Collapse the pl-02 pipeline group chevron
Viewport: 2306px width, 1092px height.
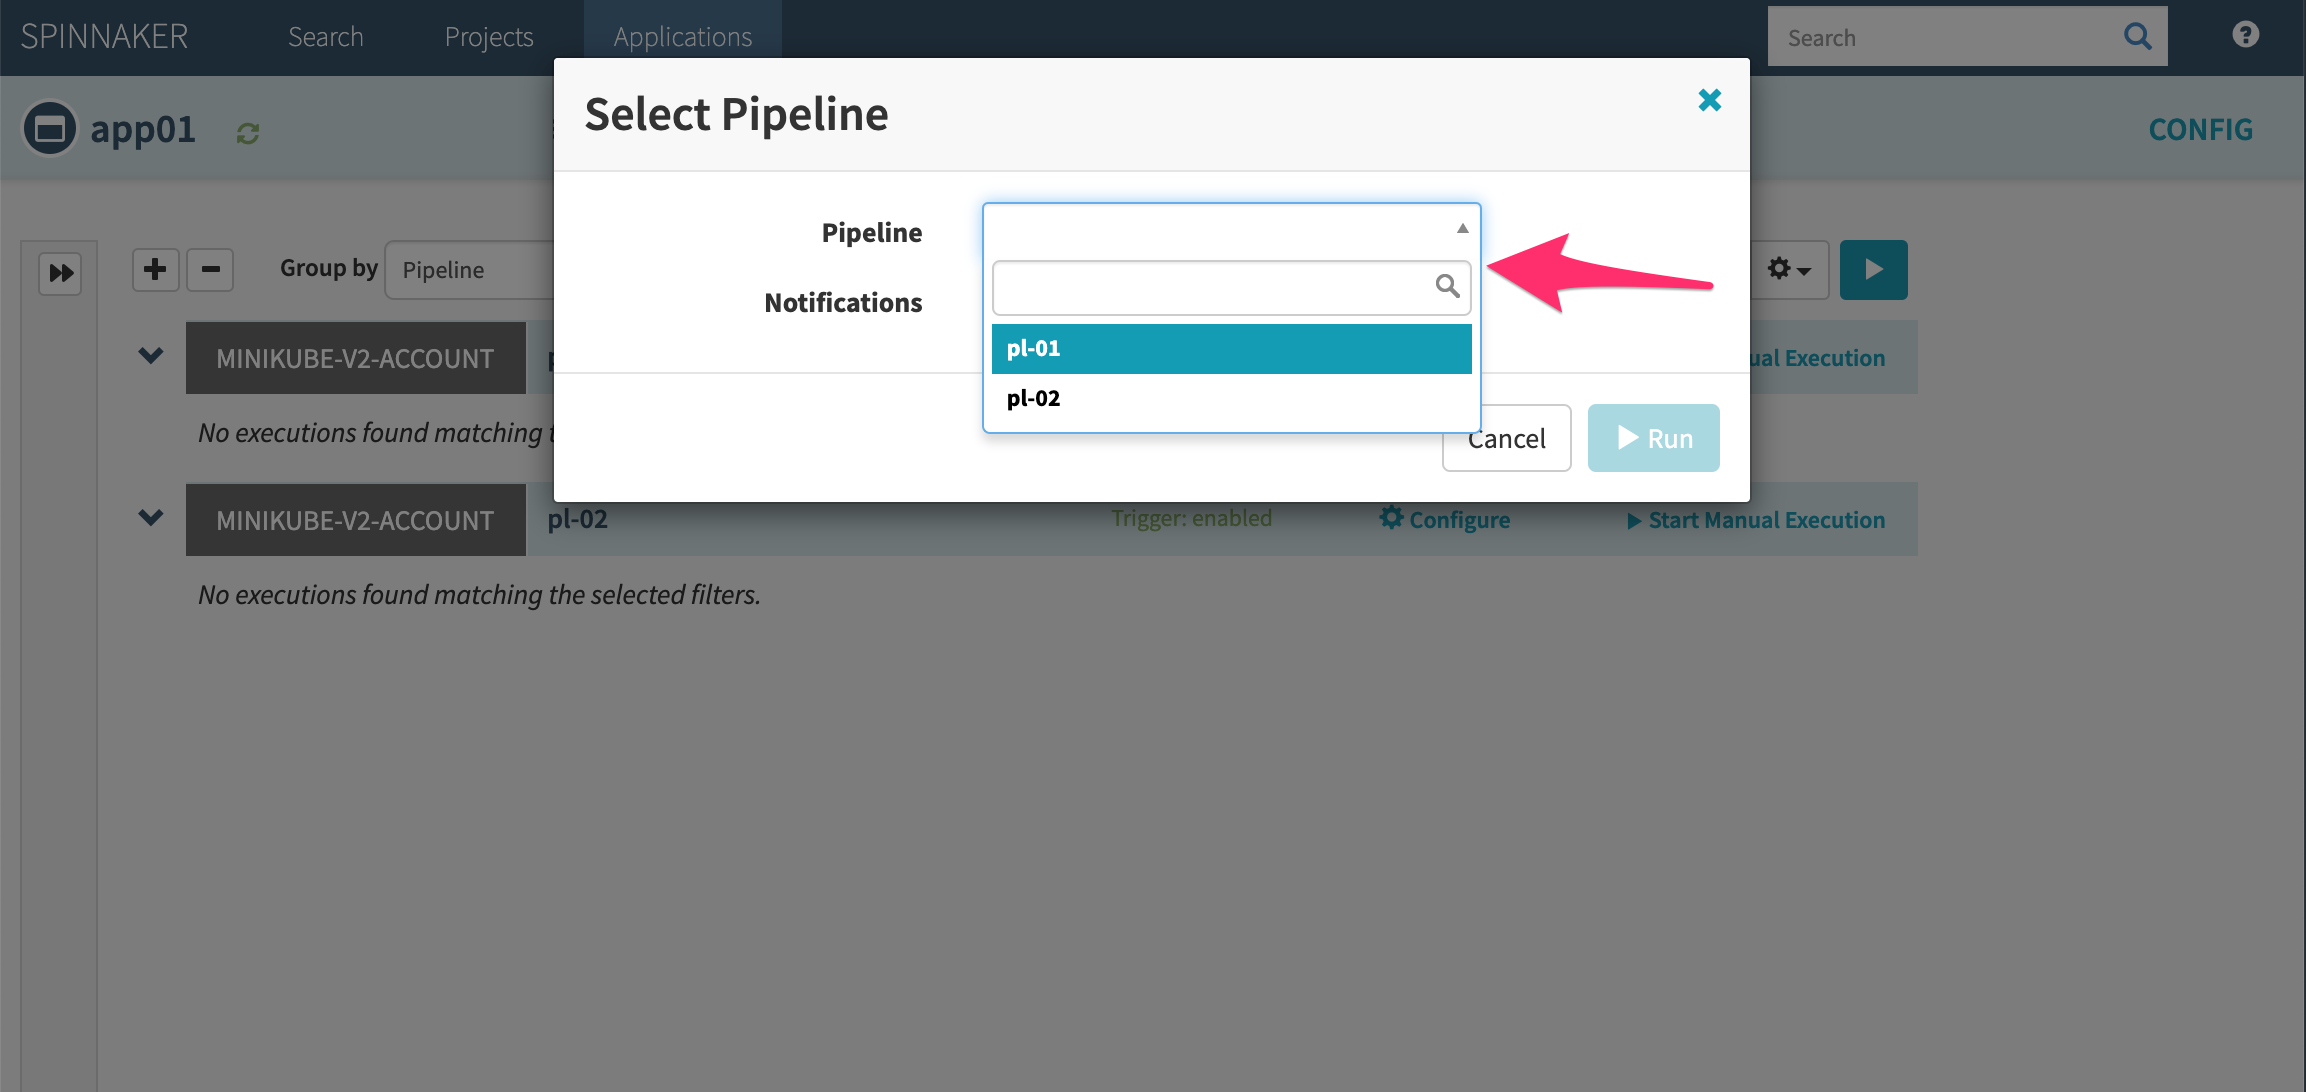coord(151,518)
